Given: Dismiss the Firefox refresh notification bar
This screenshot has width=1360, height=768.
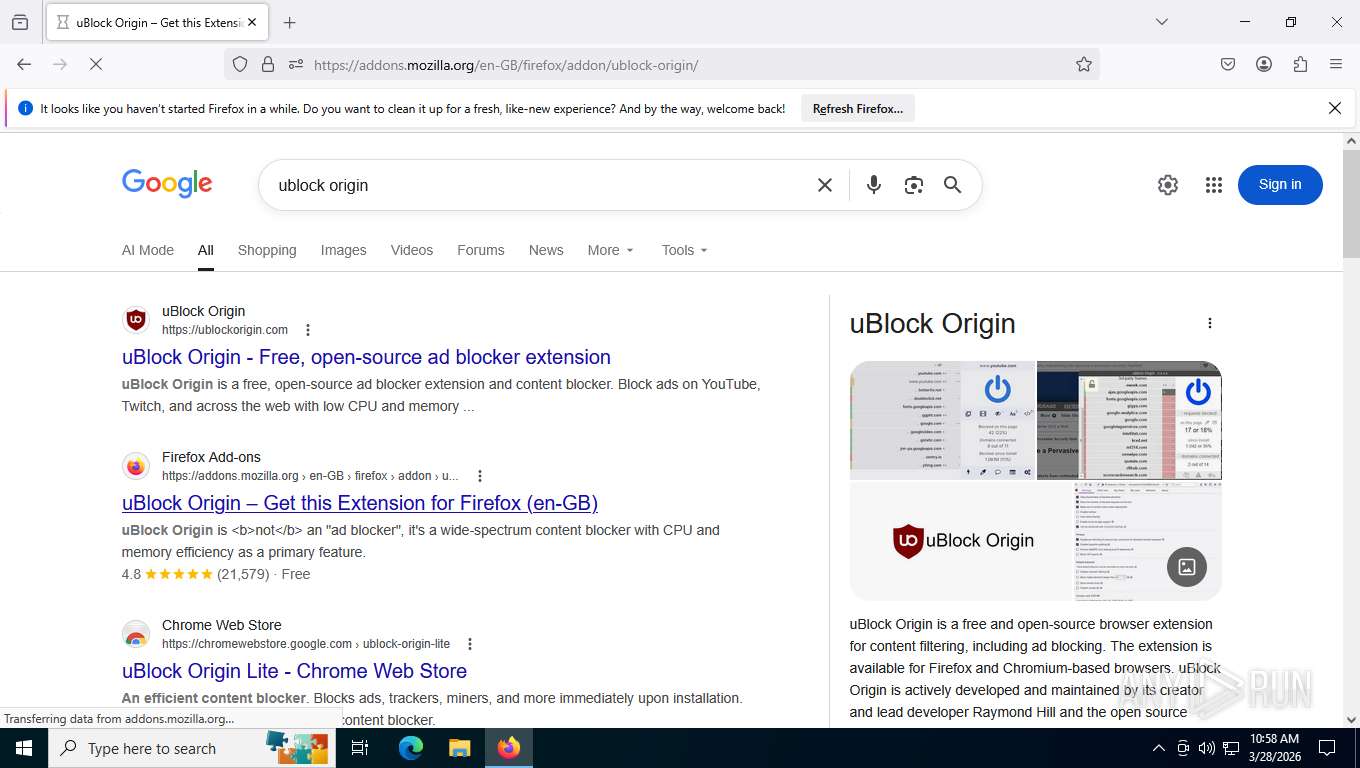Looking at the screenshot, I should coord(1335,108).
